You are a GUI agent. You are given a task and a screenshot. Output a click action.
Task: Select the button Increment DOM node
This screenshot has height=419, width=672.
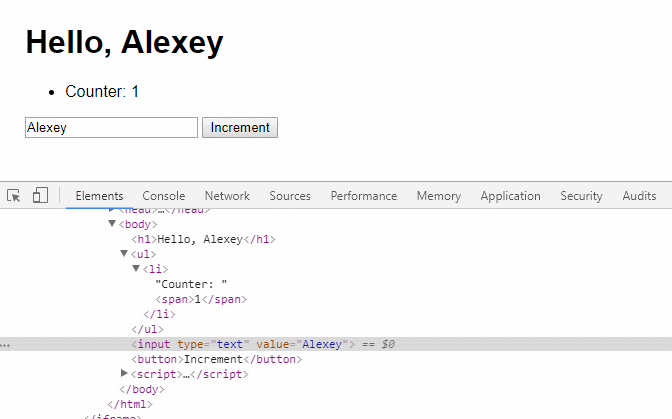(x=217, y=359)
